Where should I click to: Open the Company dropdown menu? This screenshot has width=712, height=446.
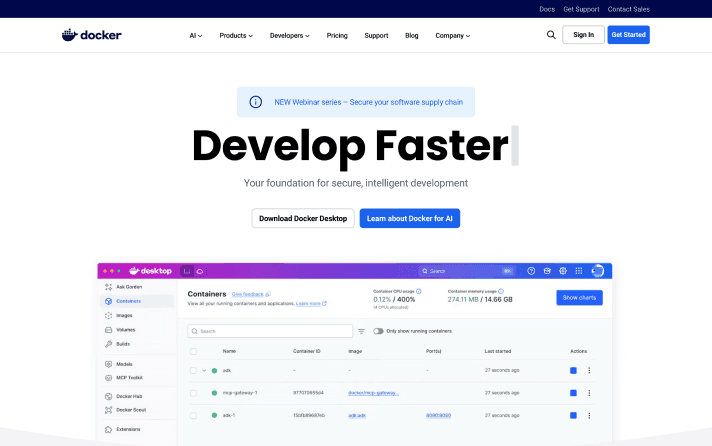(453, 35)
